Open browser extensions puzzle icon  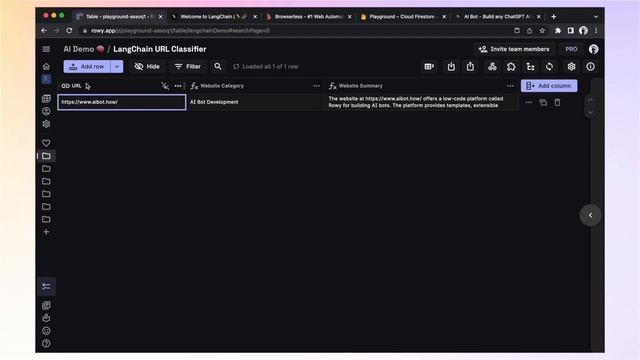(x=558, y=31)
